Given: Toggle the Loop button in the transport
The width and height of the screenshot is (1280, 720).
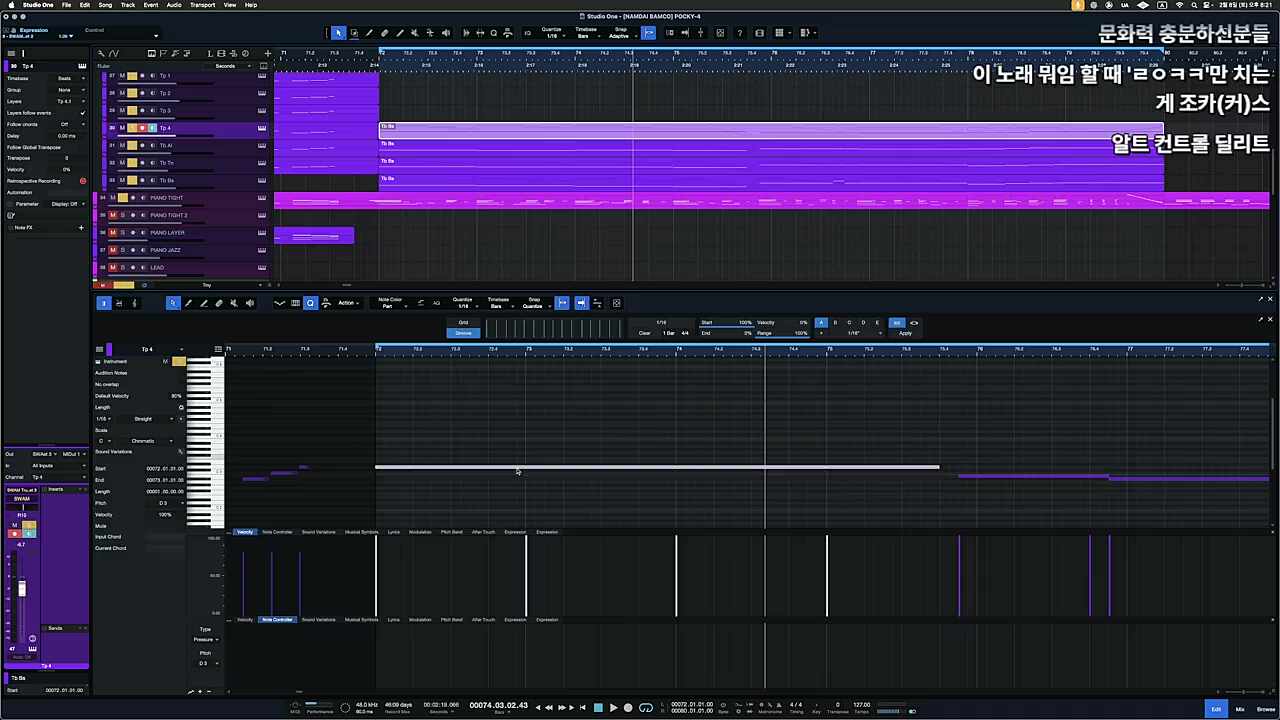Looking at the screenshot, I should pyautogui.click(x=646, y=708).
